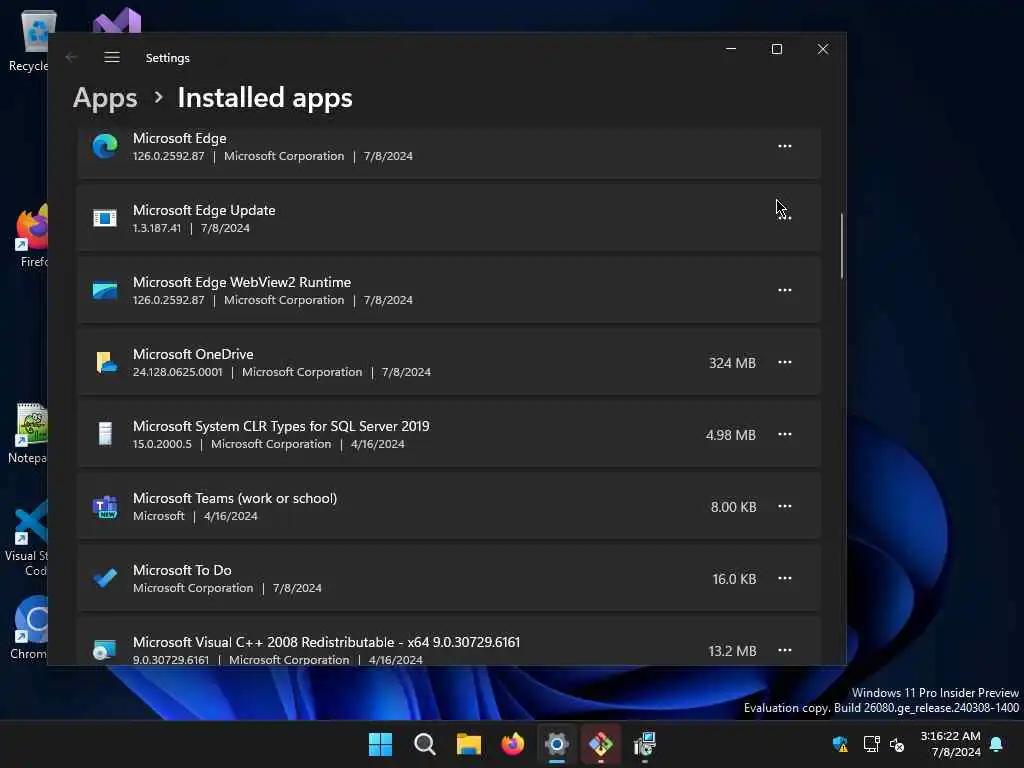Open more options for Microsoft Edge
Viewport: 1024px width, 768px height.
point(785,146)
